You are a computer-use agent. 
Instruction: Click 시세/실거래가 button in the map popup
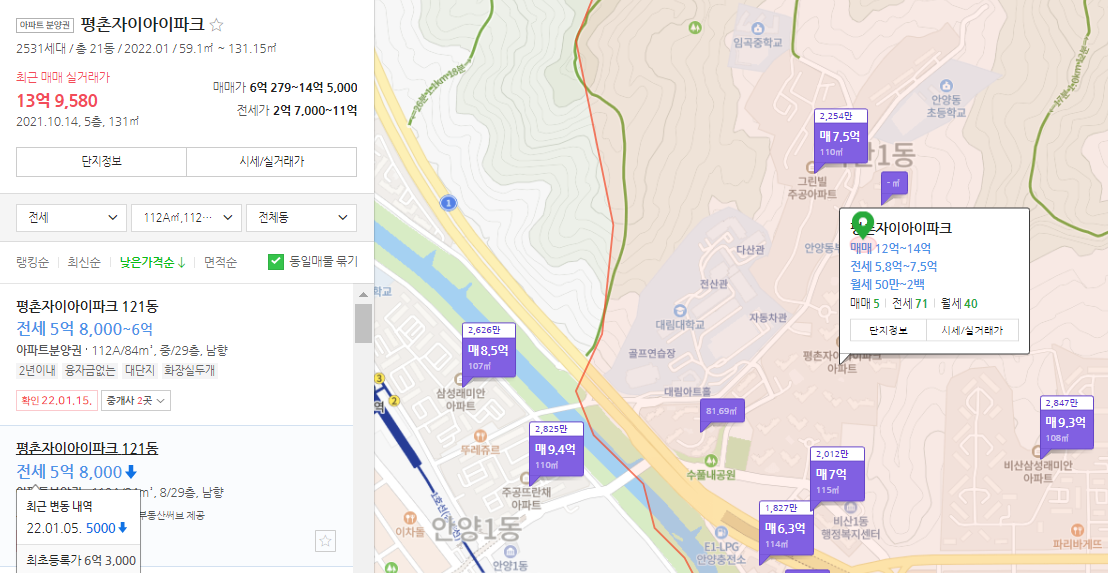click(972, 330)
